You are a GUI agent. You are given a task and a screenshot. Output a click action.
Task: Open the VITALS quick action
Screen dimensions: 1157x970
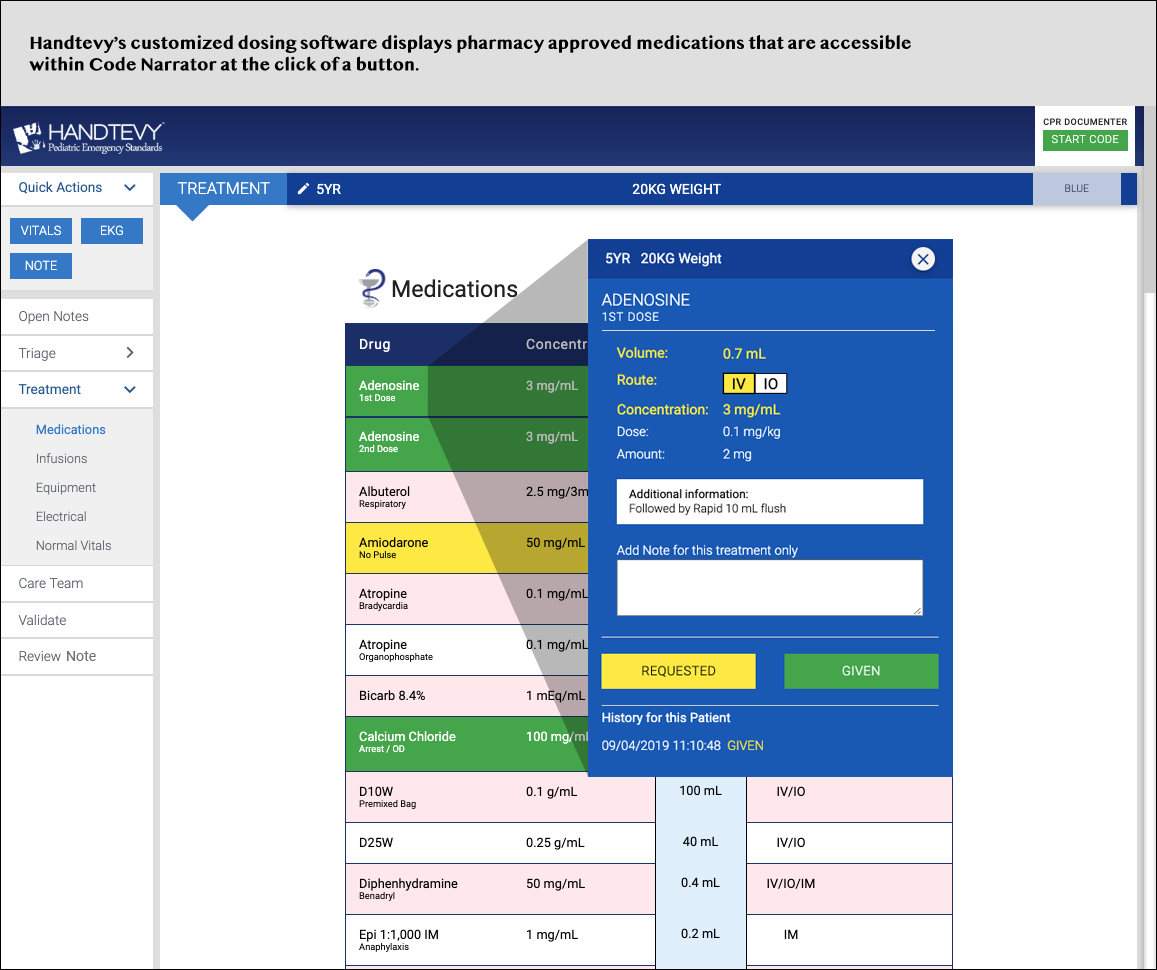(x=41, y=231)
